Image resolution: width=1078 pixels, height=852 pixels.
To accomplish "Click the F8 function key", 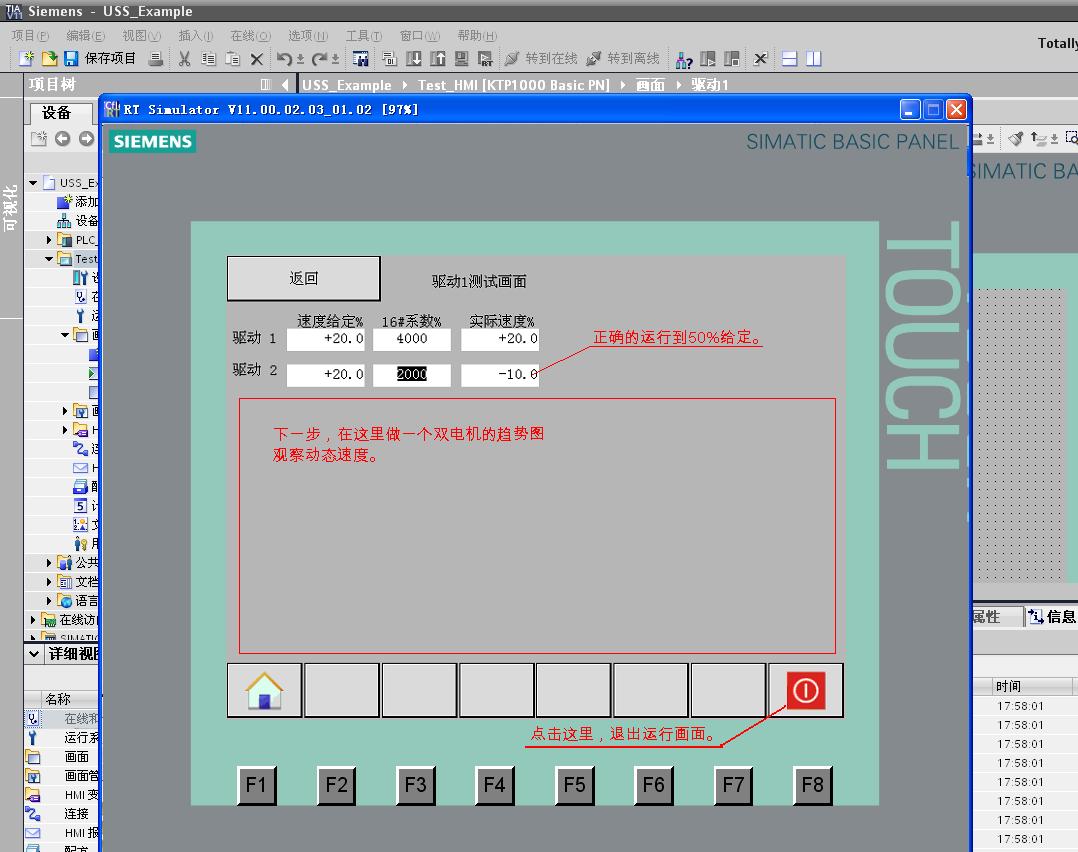I will (812, 785).
